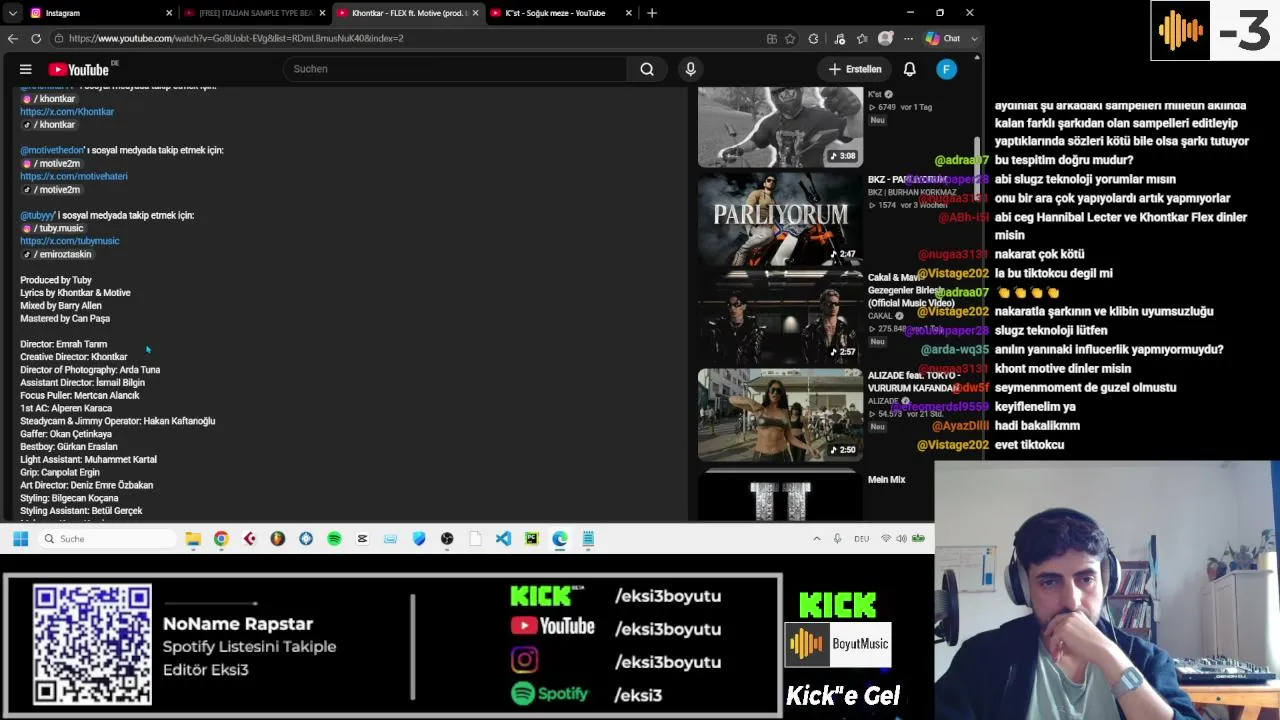This screenshot has height=720, width=1280.
Task: Go to the YouTube home logo
Action: pyautogui.click(x=79, y=69)
